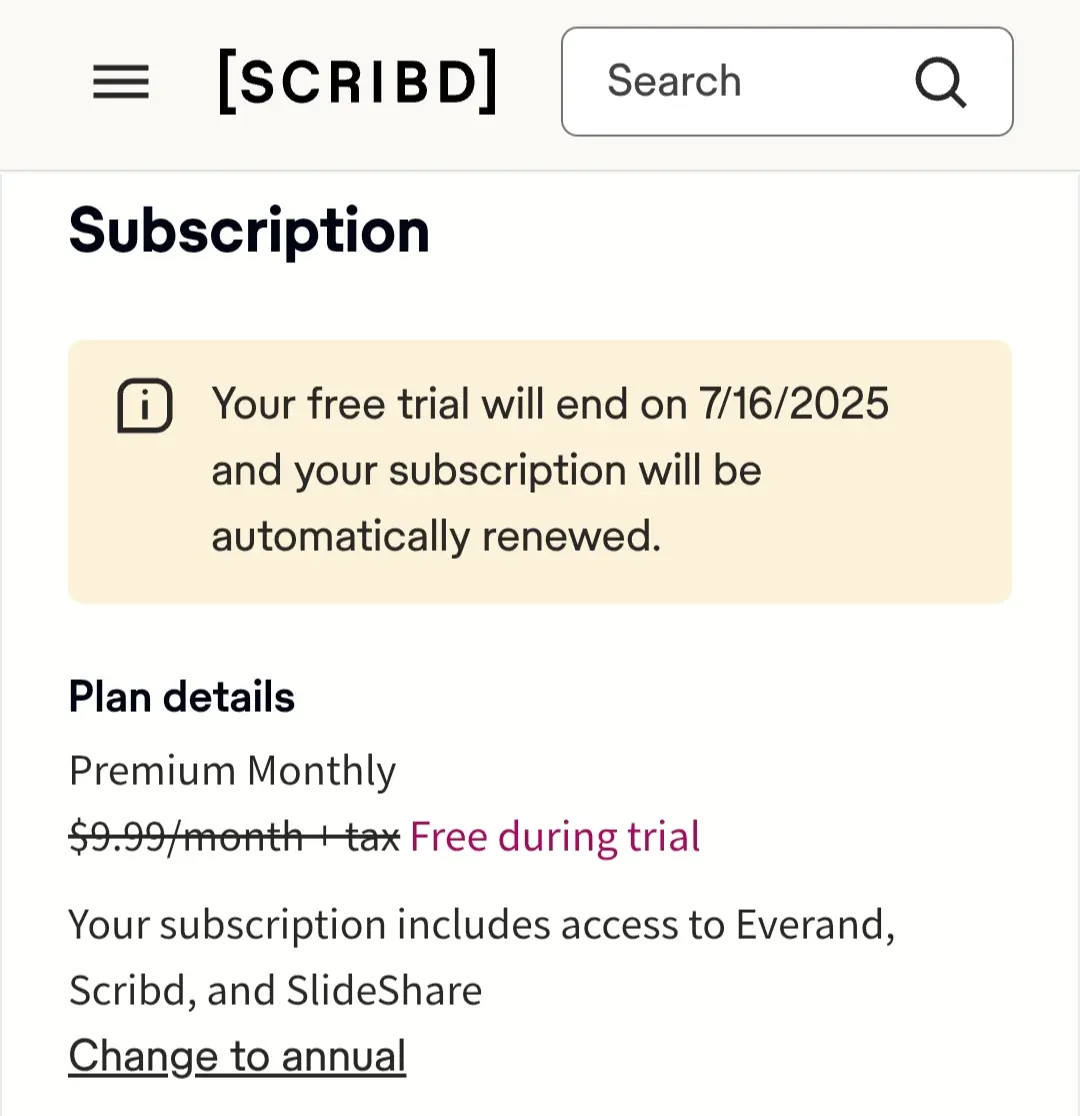The width and height of the screenshot is (1080, 1116).
Task: Click the 7/16/2025 trial end date
Action: (x=794, y=404)
